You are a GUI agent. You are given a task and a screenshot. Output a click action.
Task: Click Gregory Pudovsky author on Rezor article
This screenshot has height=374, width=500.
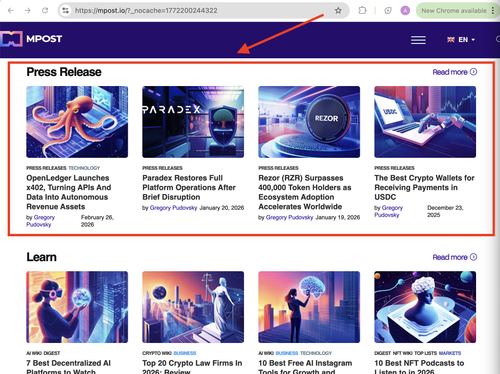pos(289,218)
